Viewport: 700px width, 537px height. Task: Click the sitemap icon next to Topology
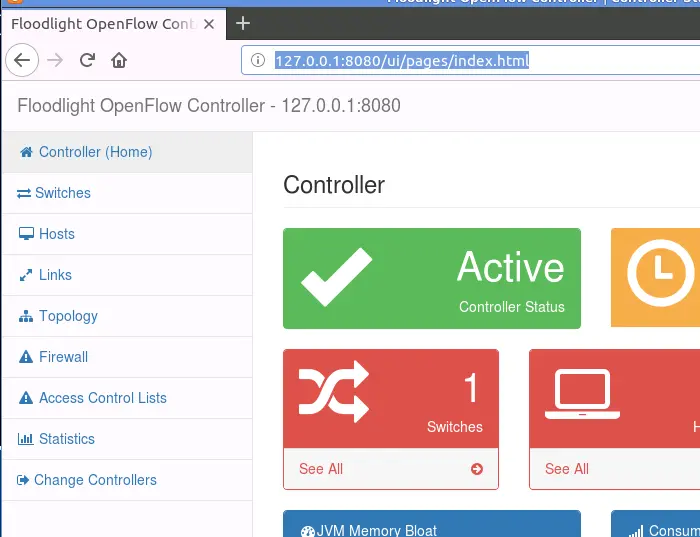[x=26, y=316]
